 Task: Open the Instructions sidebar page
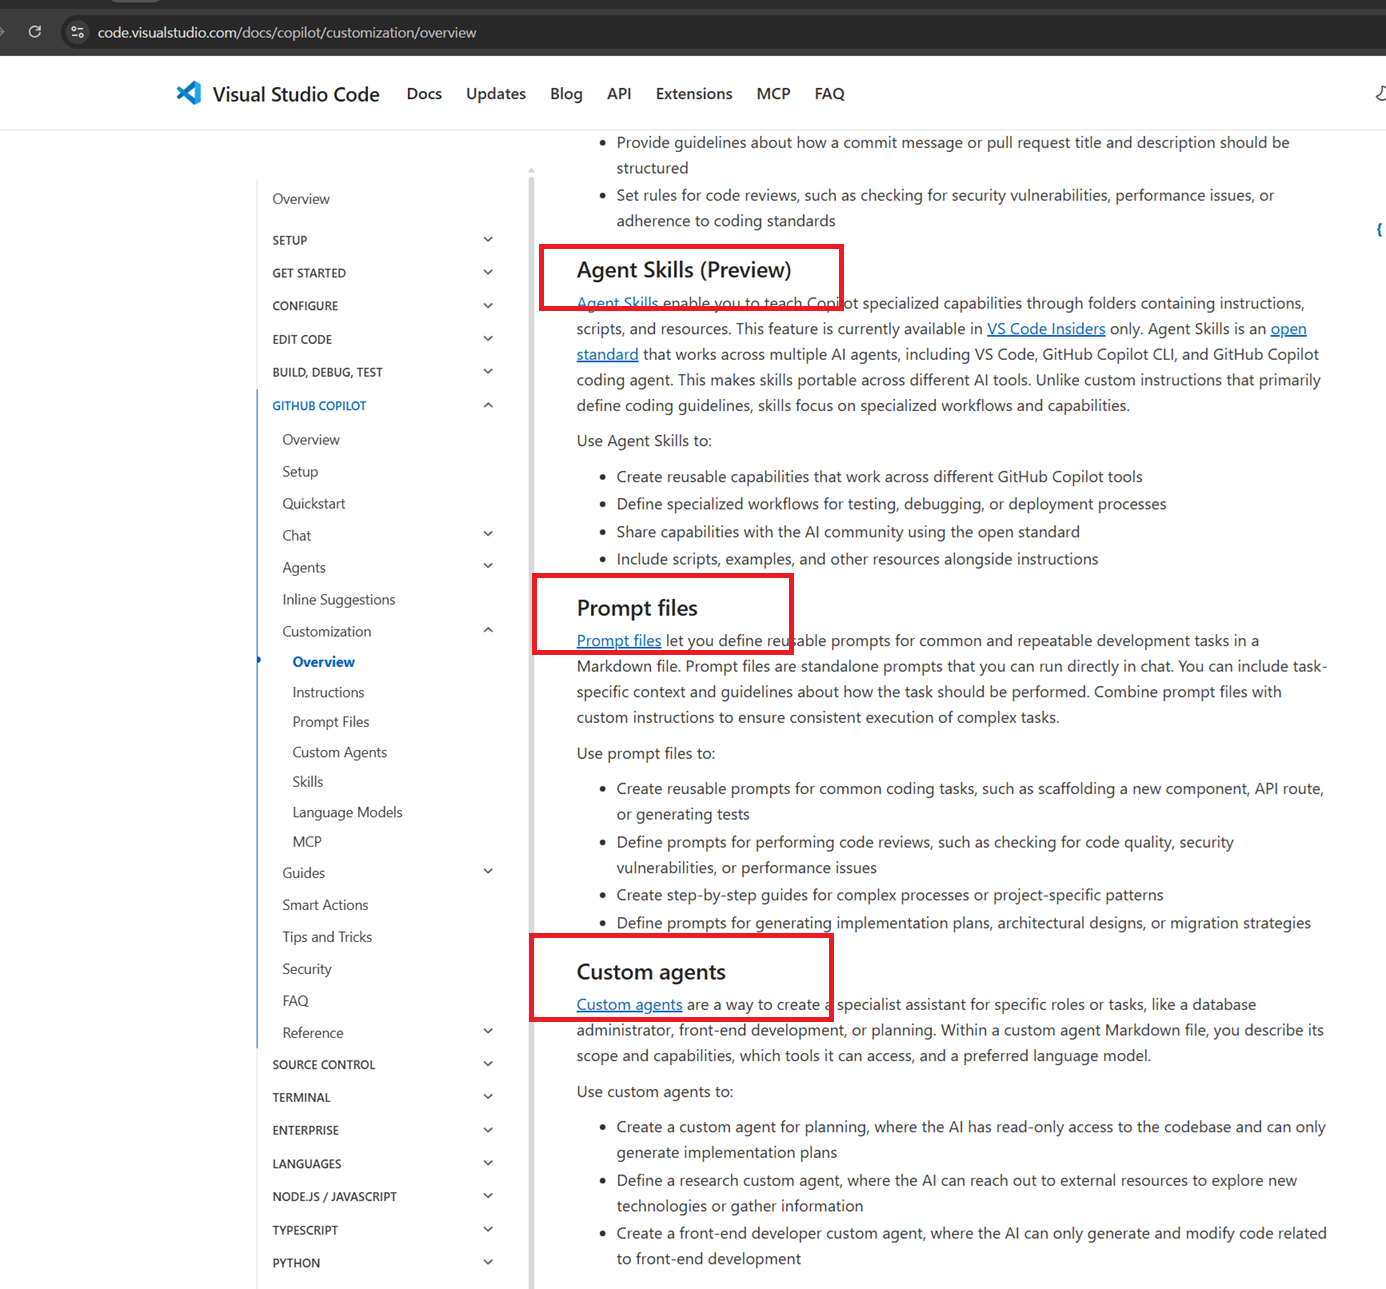pos(328,692)
